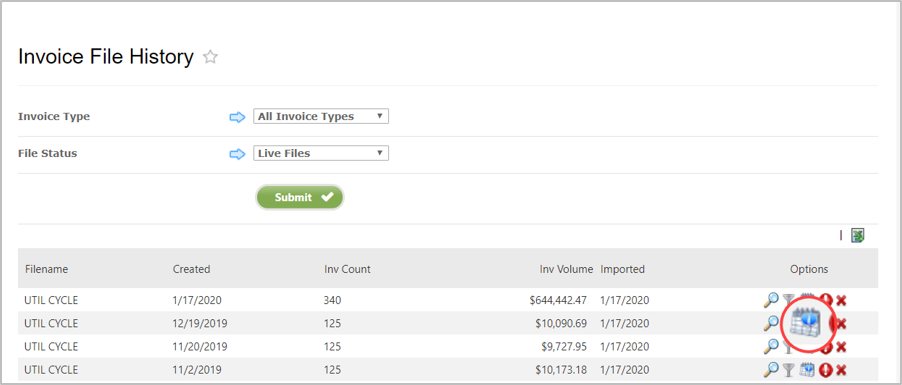Delete the $644,442.47 file with red X
Viewport: 902px width, 385px height.
[841, 300]
